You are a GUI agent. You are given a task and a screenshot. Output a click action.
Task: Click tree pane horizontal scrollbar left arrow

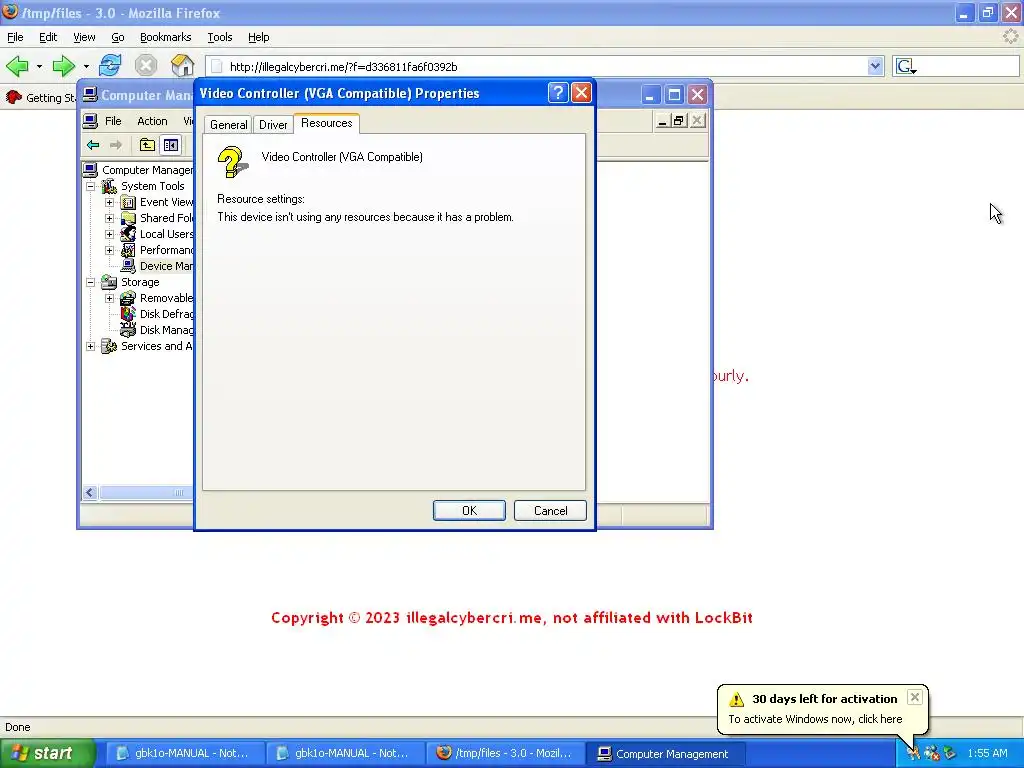(90, 493)
